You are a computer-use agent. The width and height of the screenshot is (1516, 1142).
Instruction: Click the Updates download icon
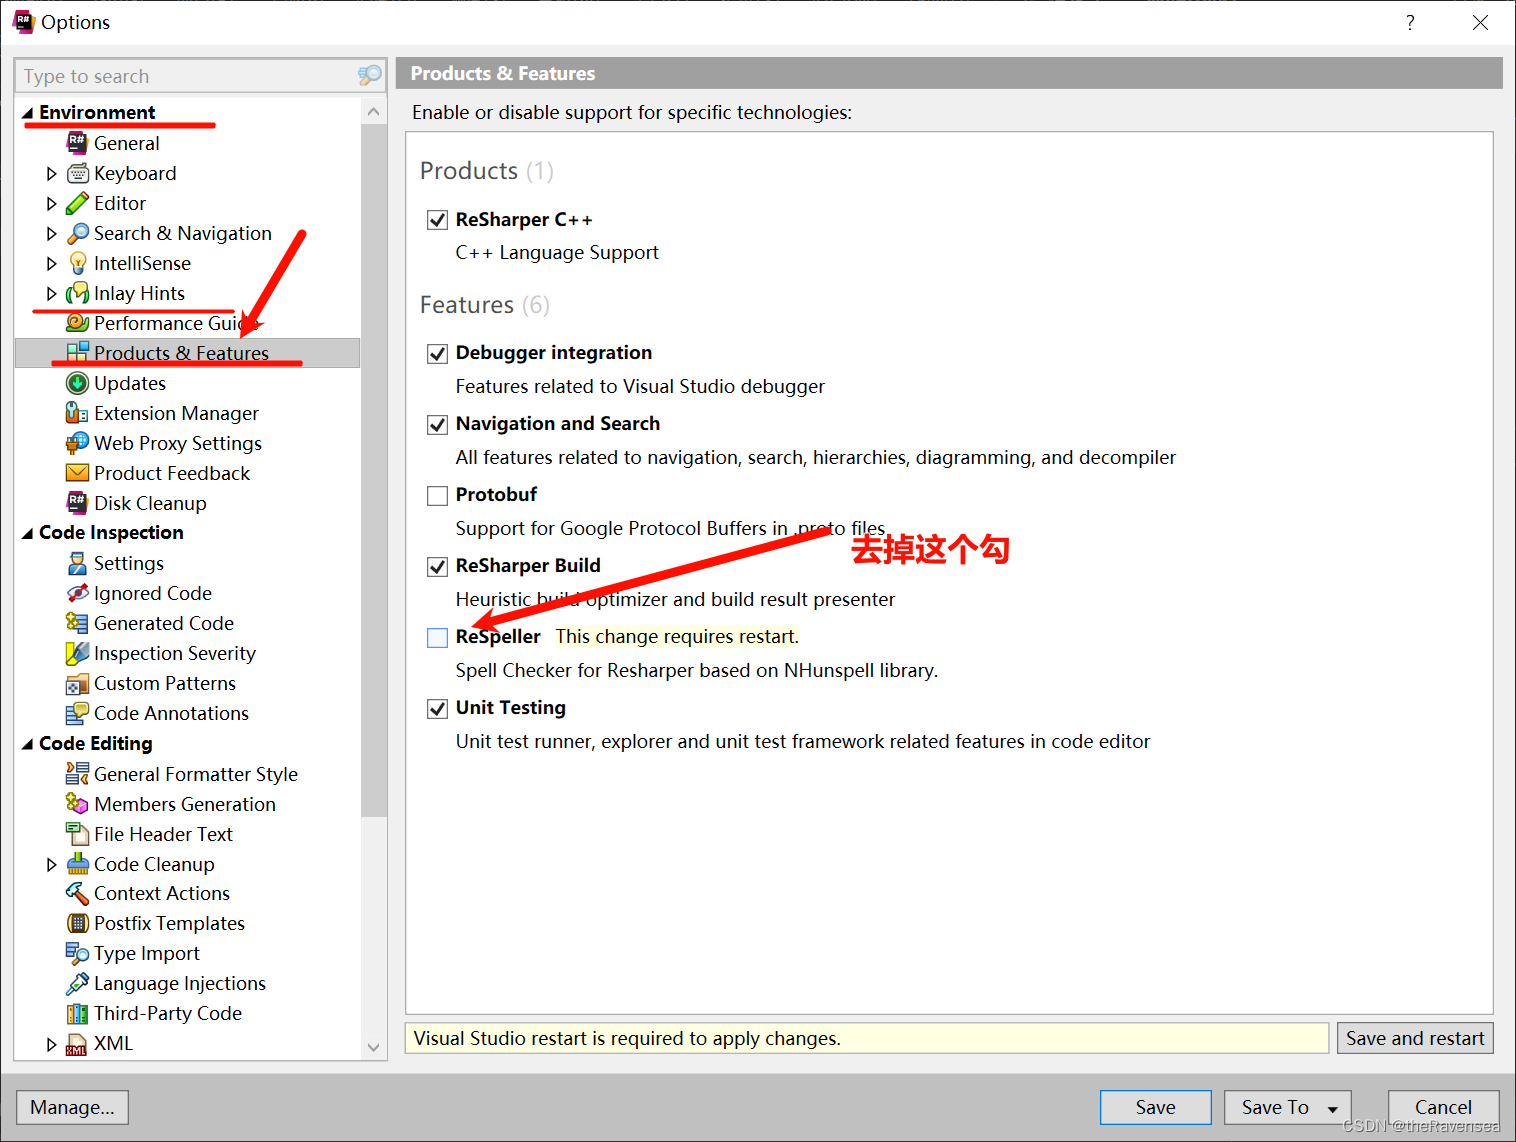click(77, 383)
